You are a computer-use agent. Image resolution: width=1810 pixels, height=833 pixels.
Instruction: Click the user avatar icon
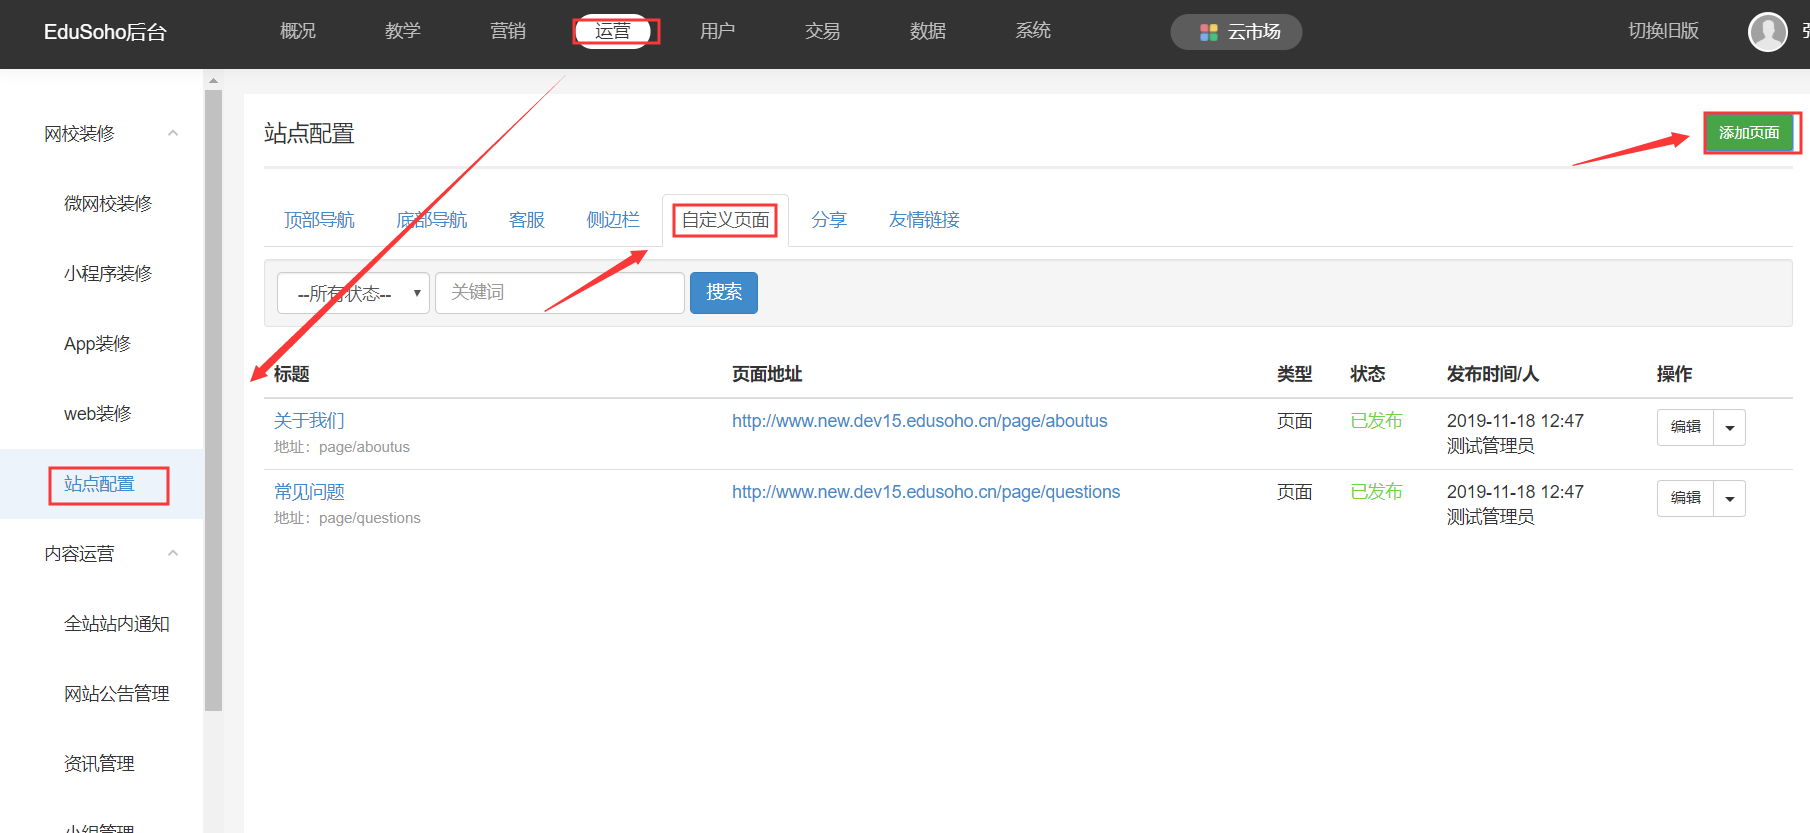pyautogui.click(x=1767, y=32)
